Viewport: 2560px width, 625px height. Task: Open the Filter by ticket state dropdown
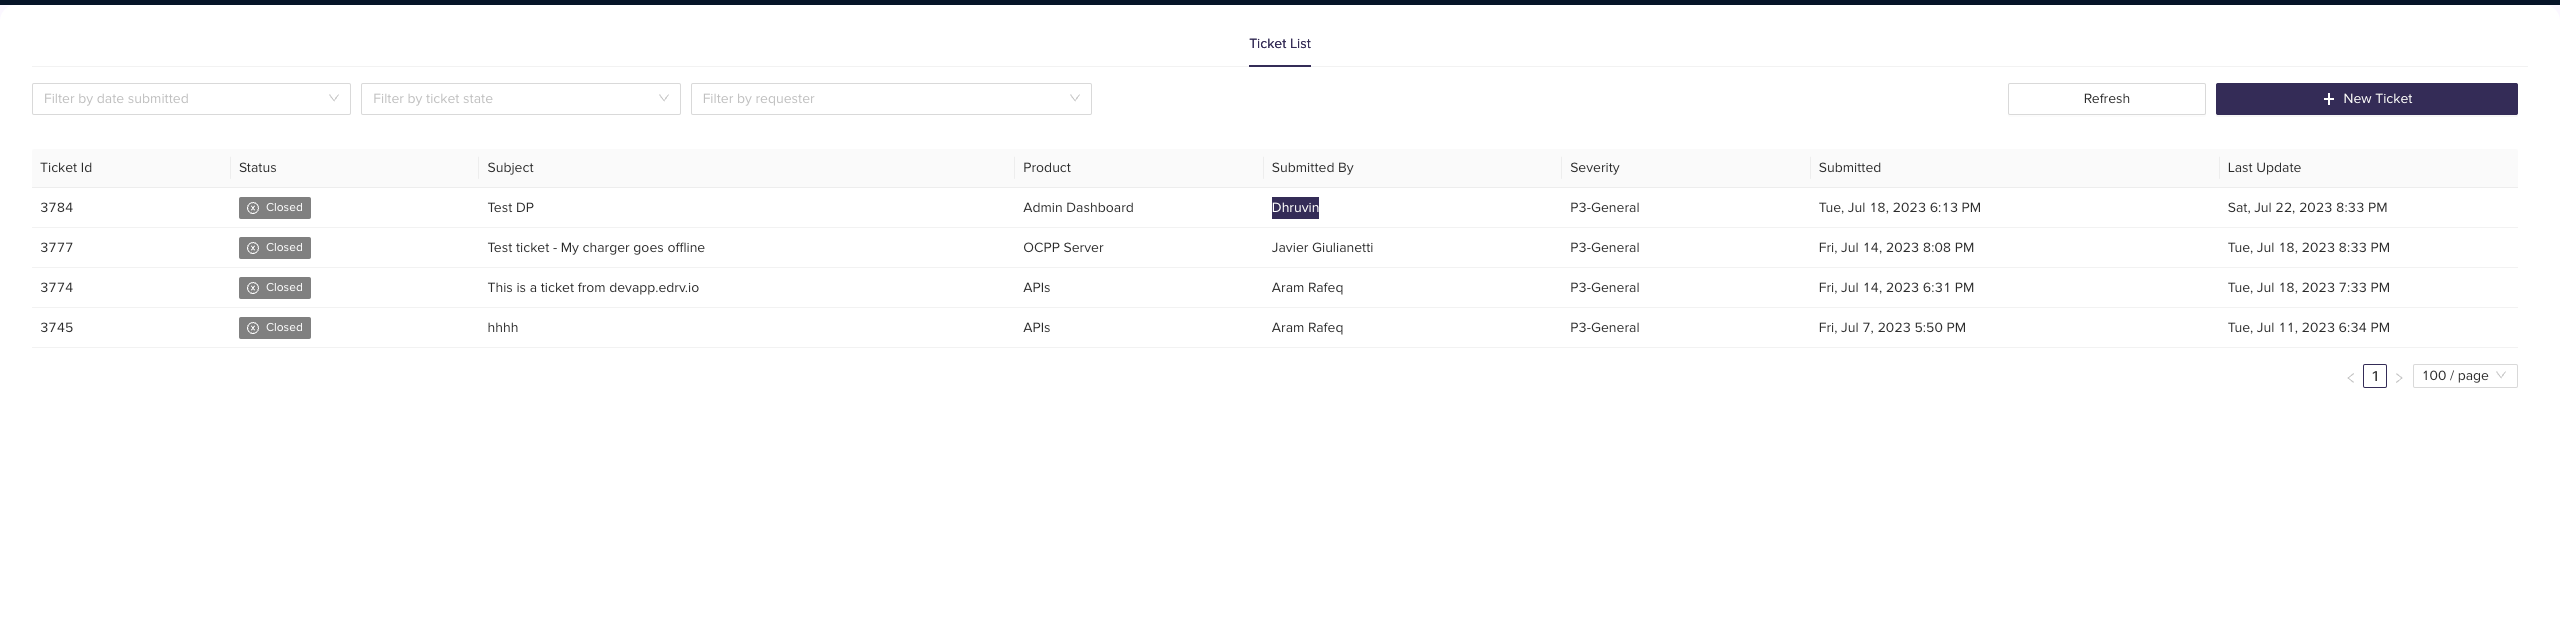point(520,99)
